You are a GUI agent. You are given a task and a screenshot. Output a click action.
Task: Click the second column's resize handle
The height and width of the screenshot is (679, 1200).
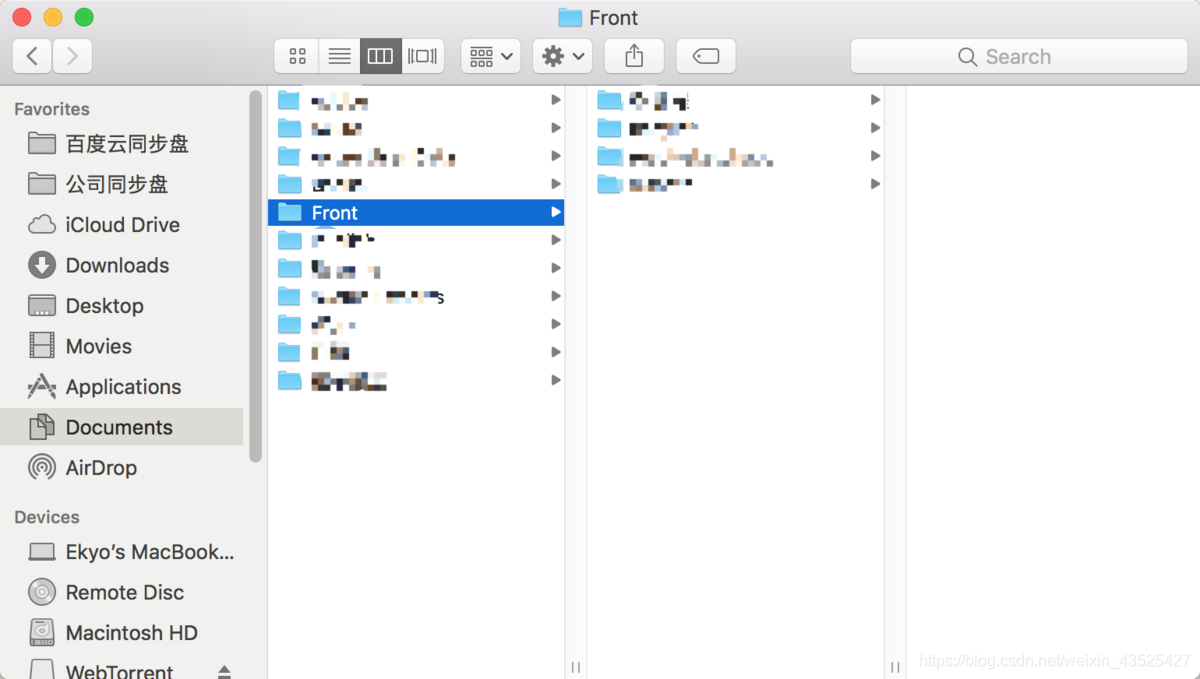895,667
